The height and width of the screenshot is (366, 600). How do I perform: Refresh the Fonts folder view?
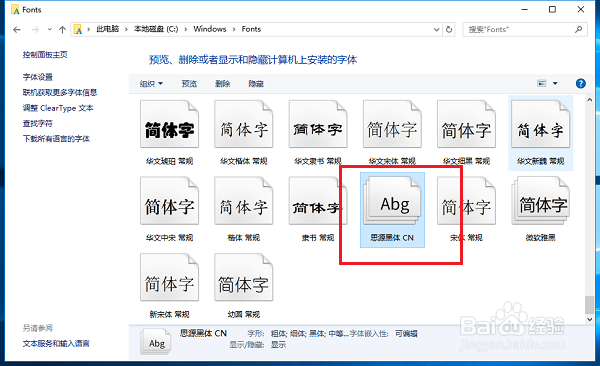(449, 29)
